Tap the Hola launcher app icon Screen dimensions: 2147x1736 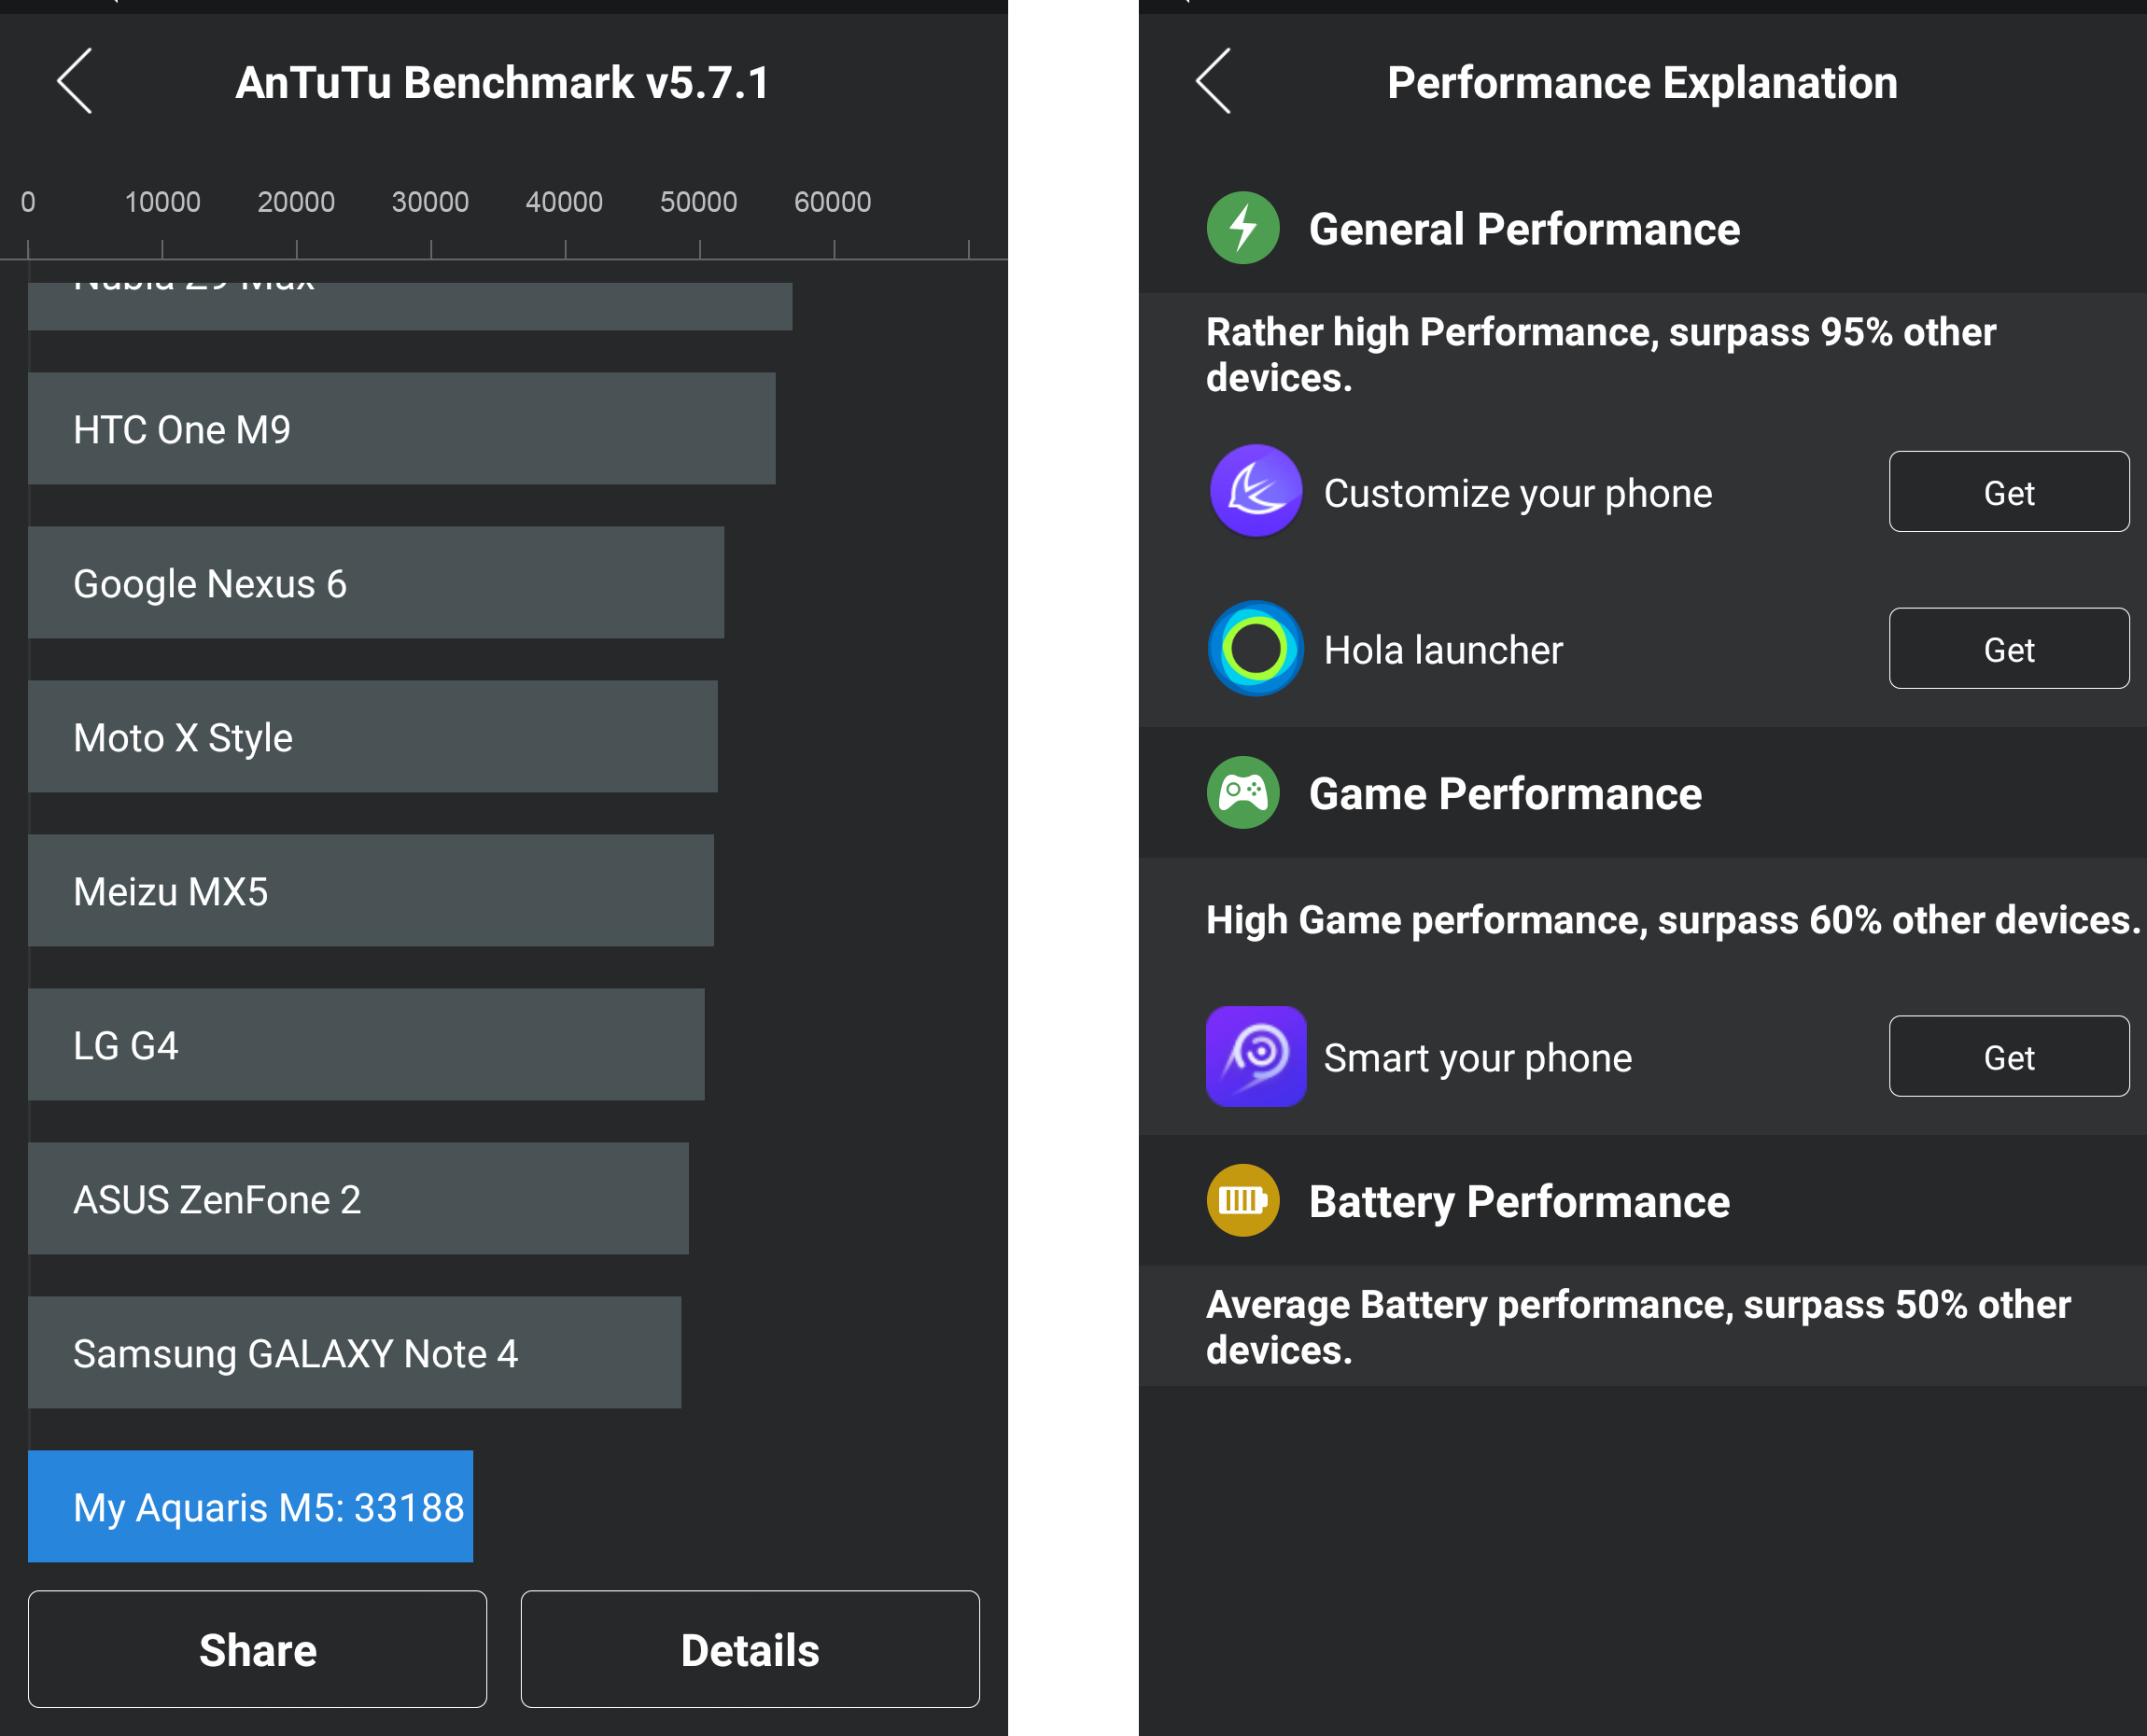point(1256,648)
